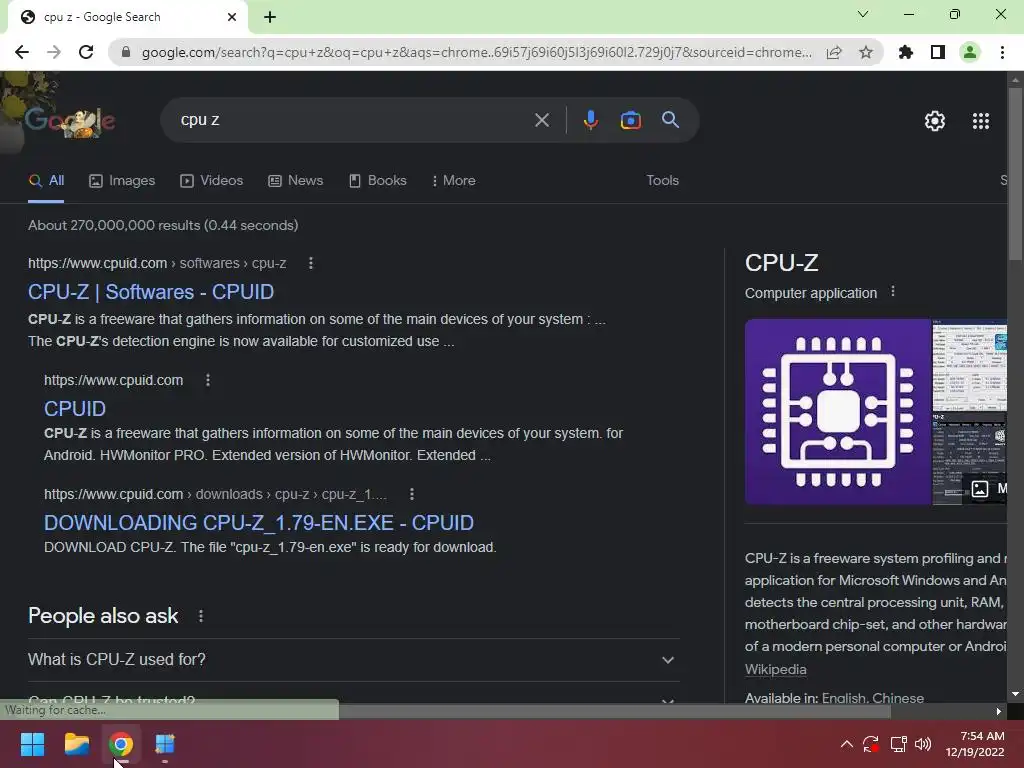Go back to the previous page

pos(22,52)
